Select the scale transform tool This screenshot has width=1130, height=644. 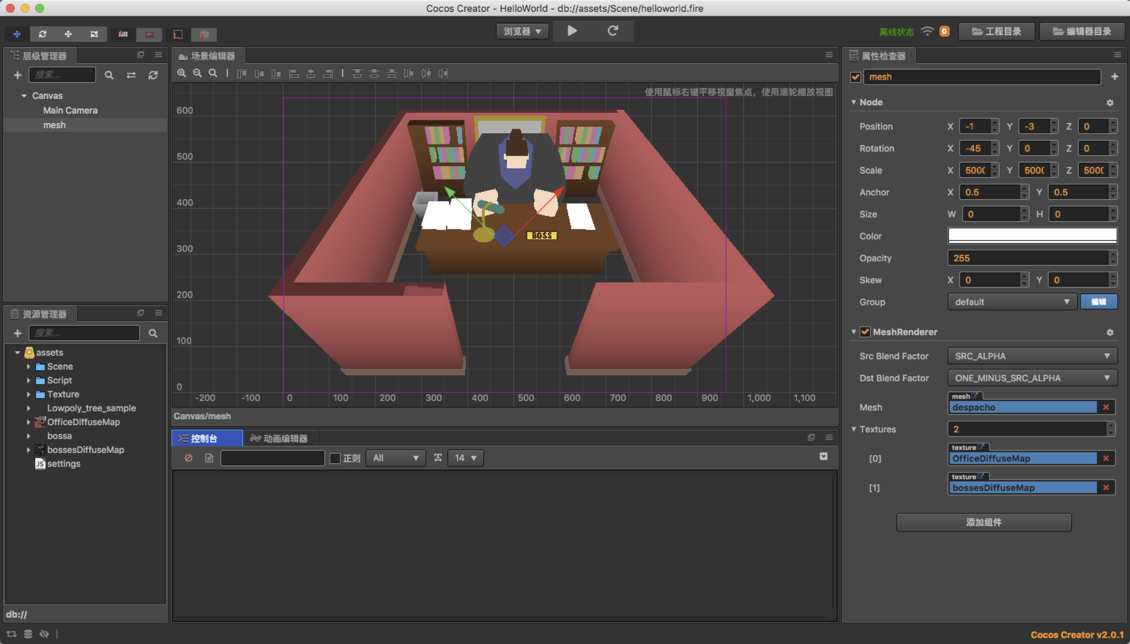pos(68,34)
